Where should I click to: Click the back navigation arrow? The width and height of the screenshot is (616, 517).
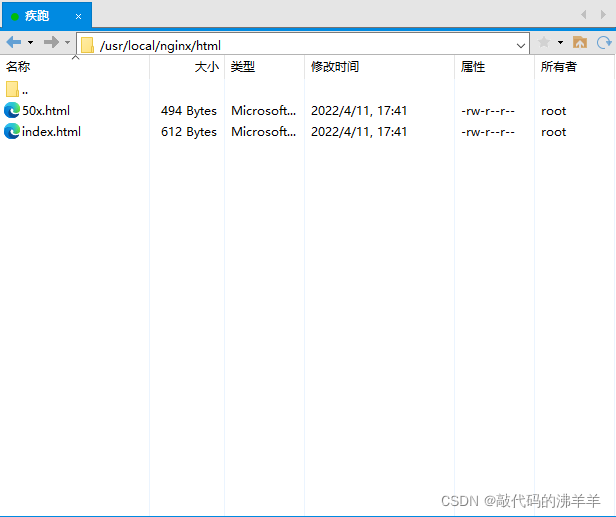[x=14, y=42]
